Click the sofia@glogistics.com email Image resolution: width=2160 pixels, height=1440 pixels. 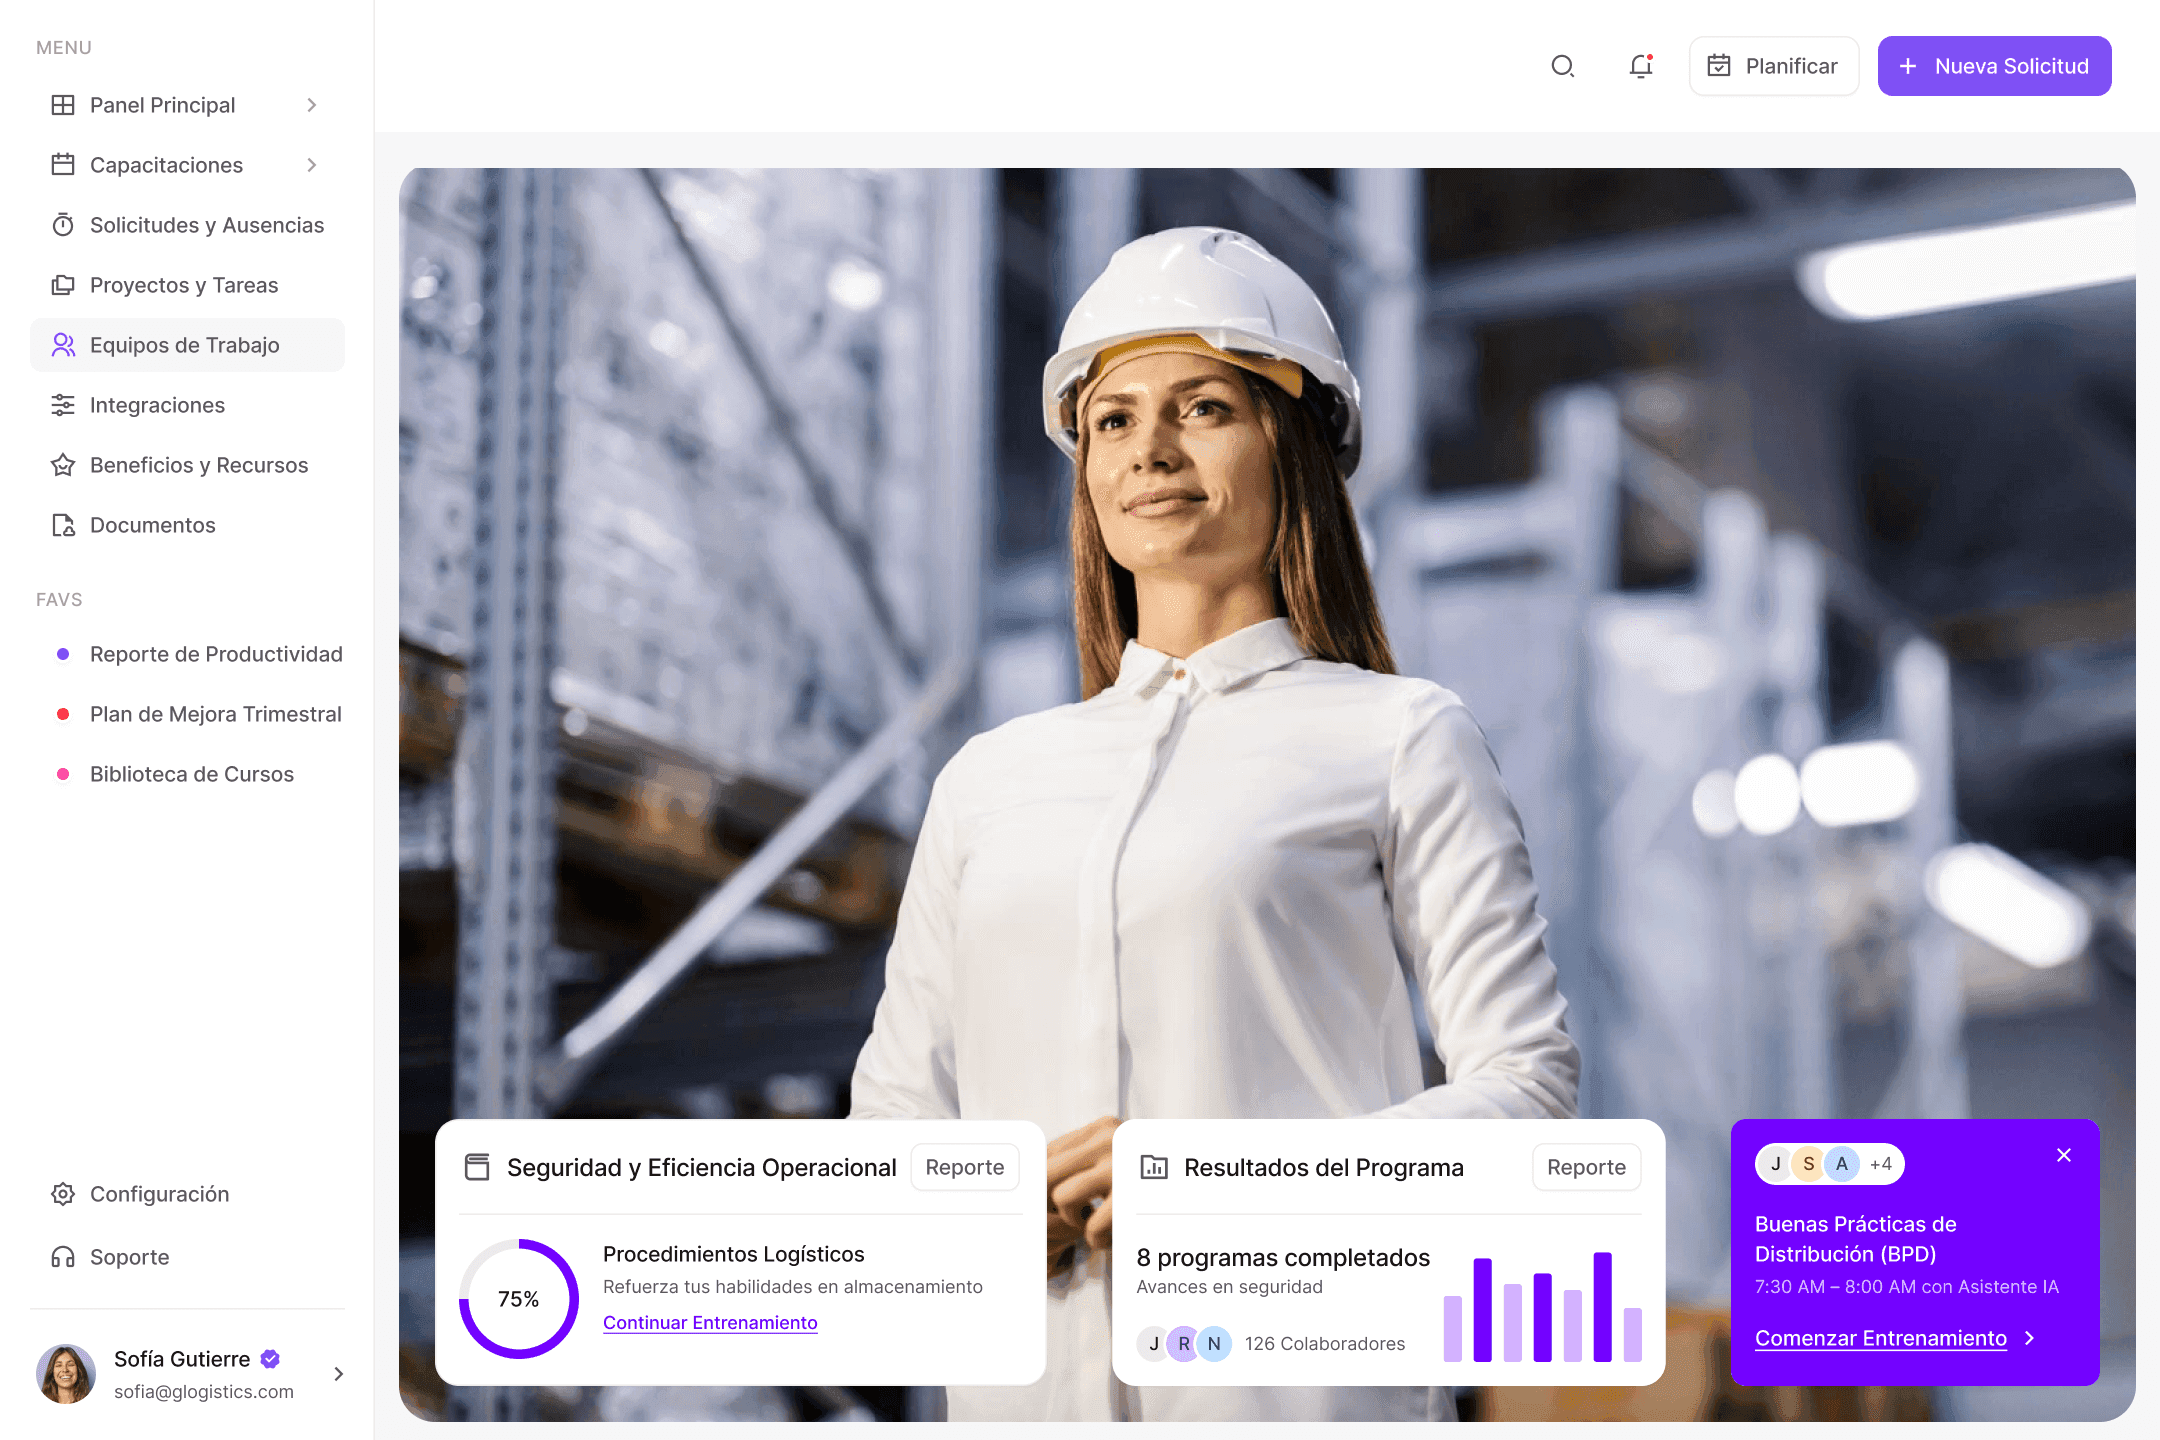point(204,1391)
